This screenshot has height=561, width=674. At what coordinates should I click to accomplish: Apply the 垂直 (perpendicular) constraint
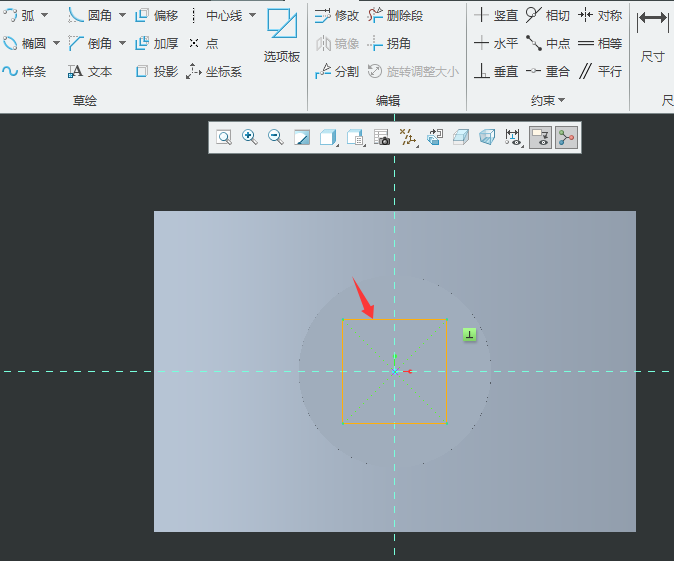click(x=496, y=71)
